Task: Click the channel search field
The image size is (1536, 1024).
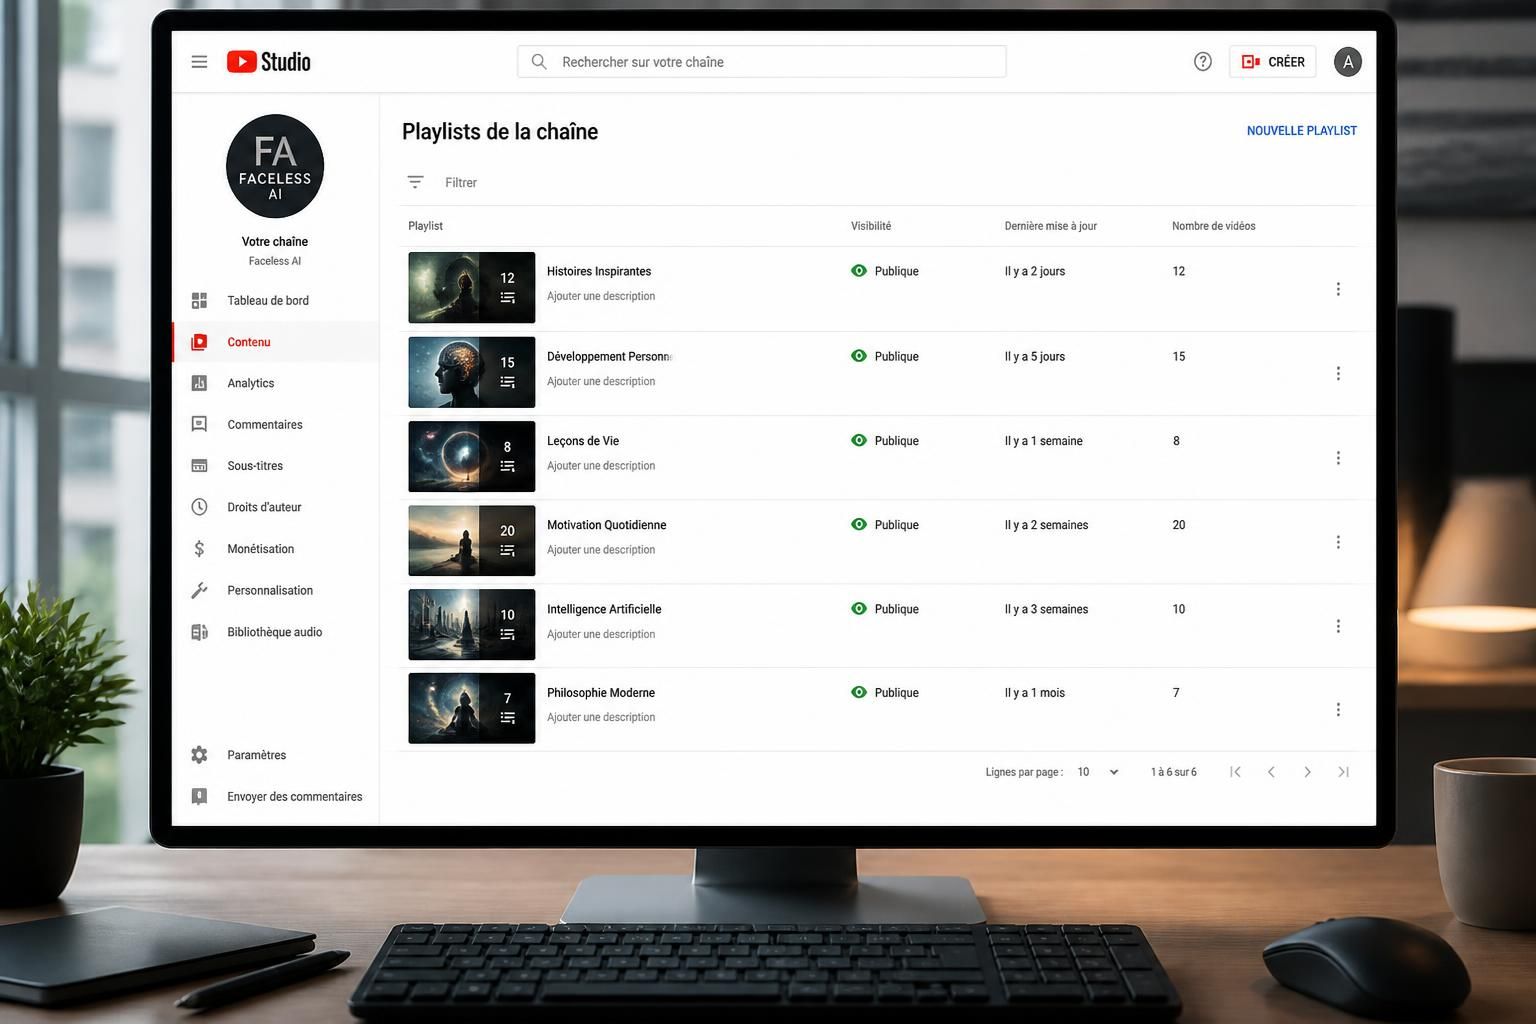Action: tap(762, 62)
